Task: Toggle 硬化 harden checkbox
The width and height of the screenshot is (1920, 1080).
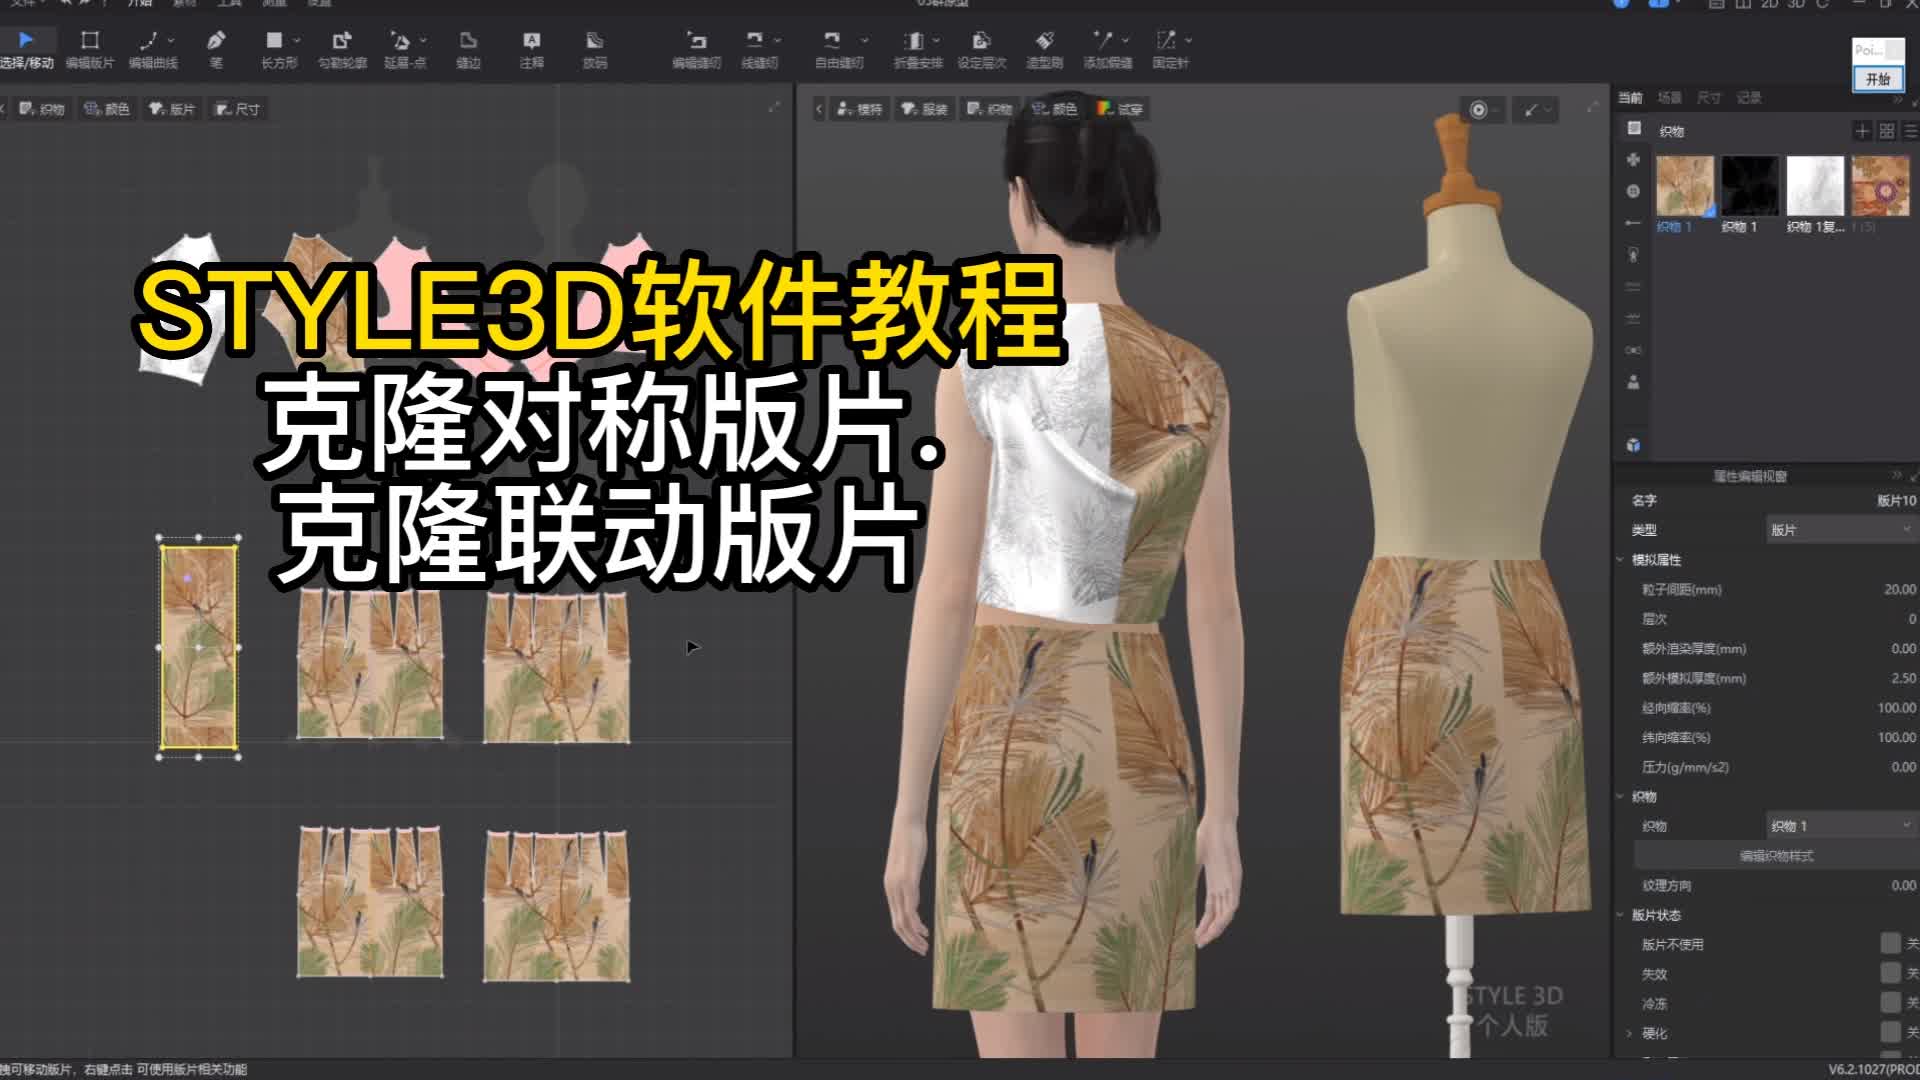Action: (x=1890, y=1032)
